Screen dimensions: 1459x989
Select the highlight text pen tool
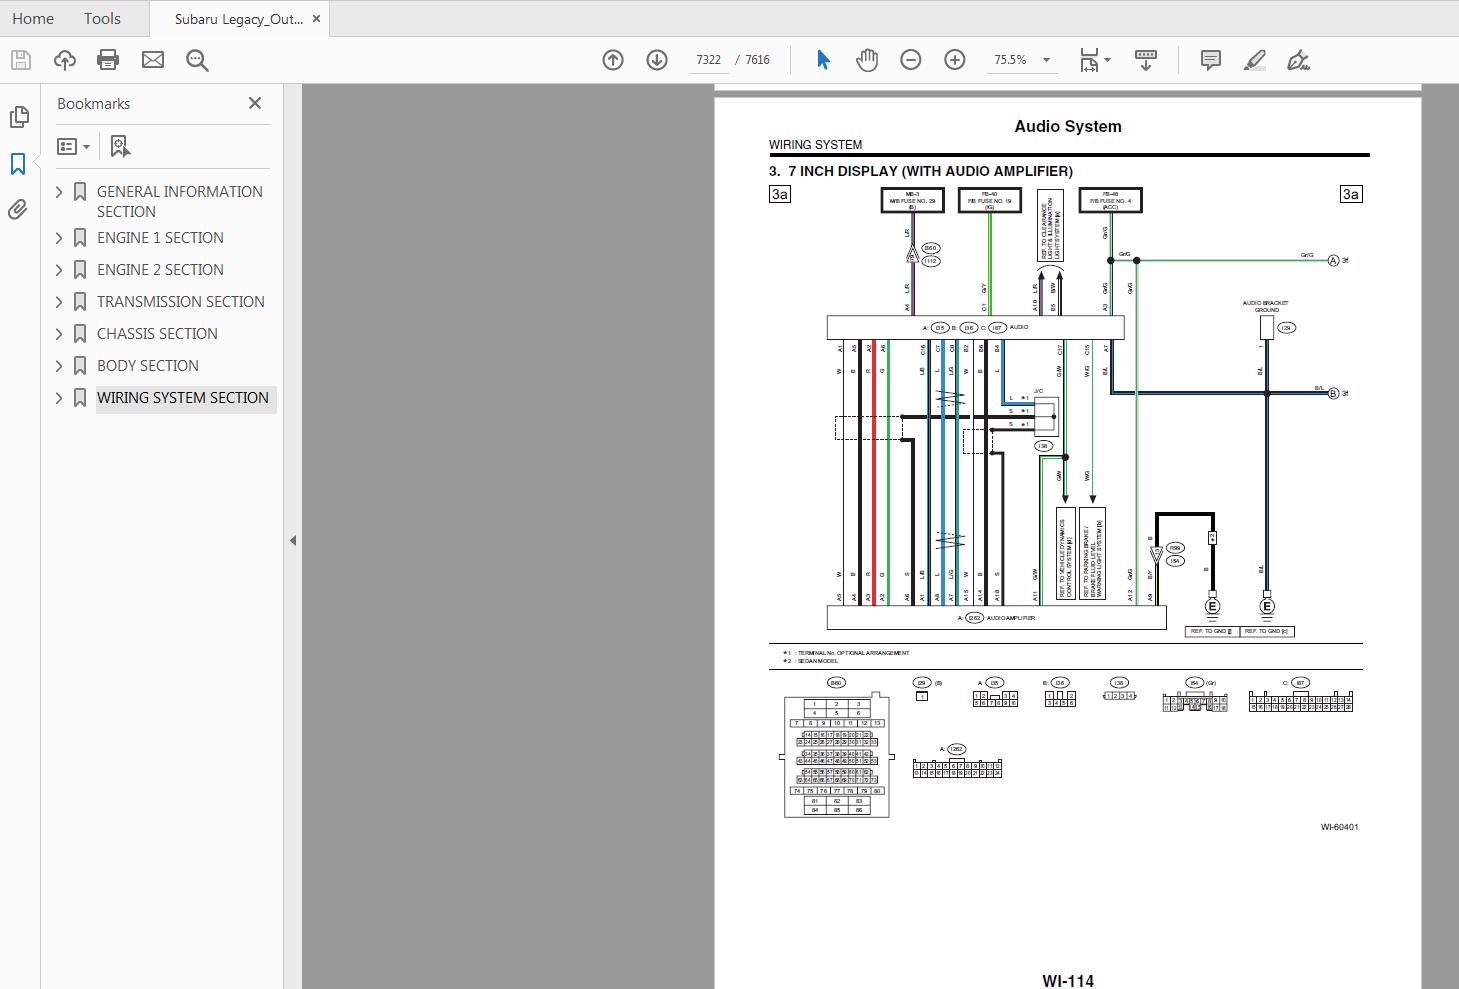[1255, 60]
